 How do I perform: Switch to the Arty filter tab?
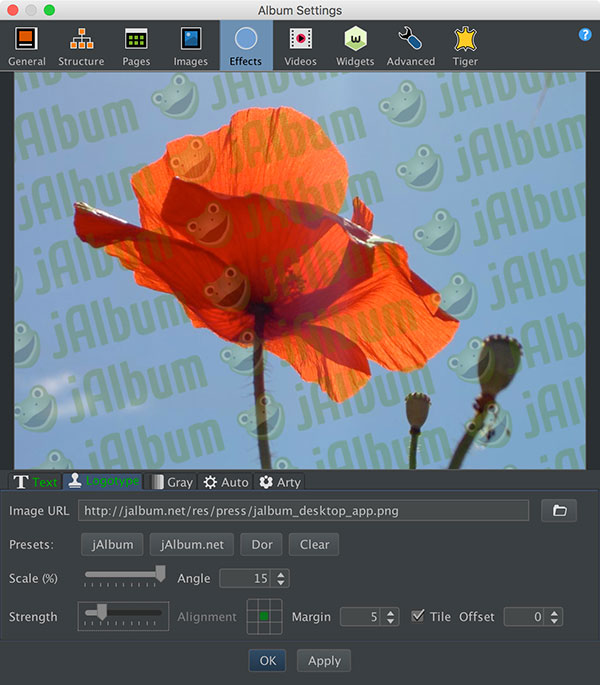click(280, 482)
